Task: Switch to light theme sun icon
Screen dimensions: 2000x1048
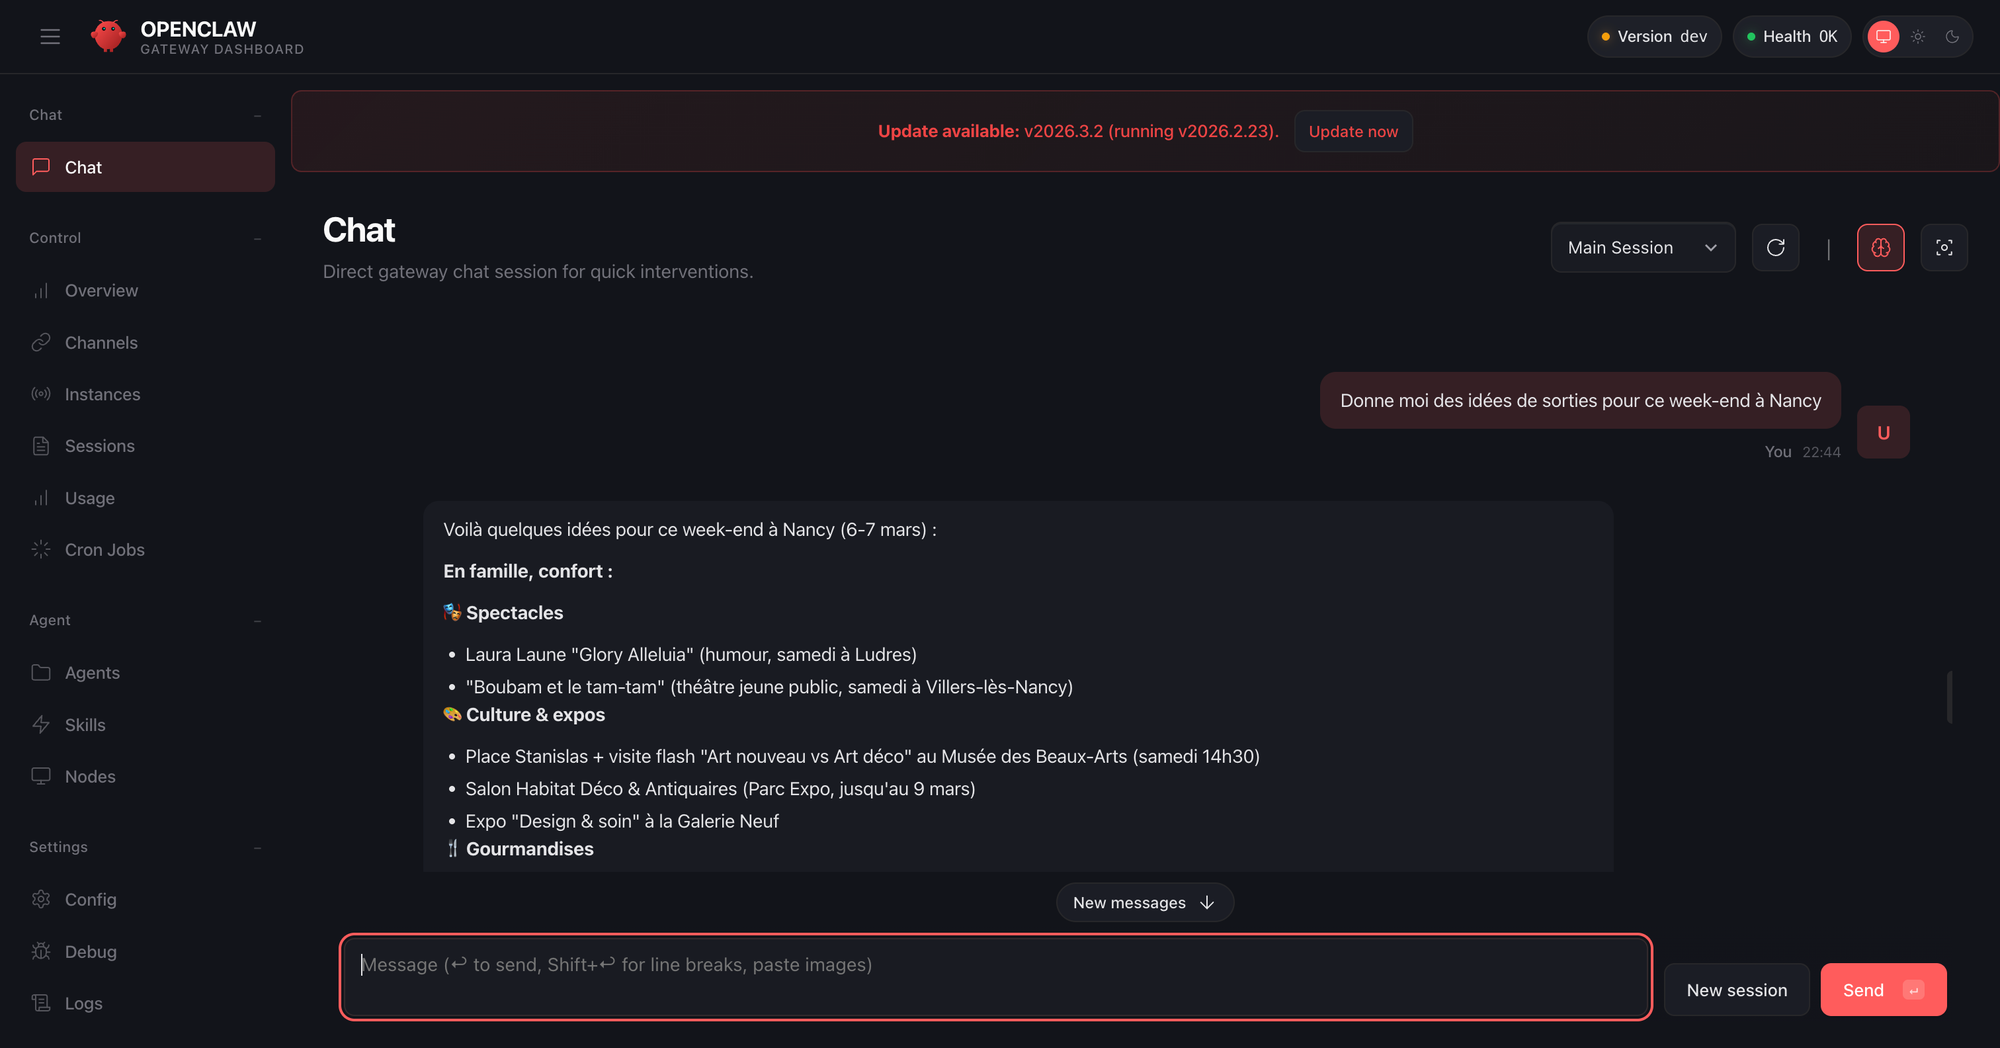Action: (1918, 37)
